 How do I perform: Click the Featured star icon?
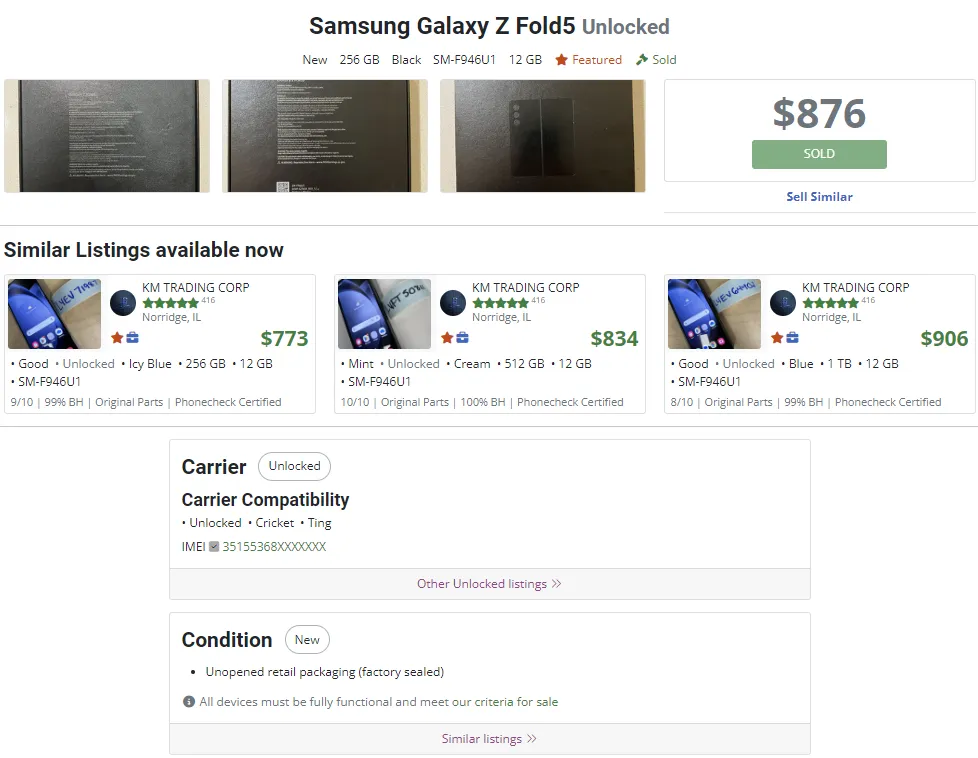coord(563,59)
